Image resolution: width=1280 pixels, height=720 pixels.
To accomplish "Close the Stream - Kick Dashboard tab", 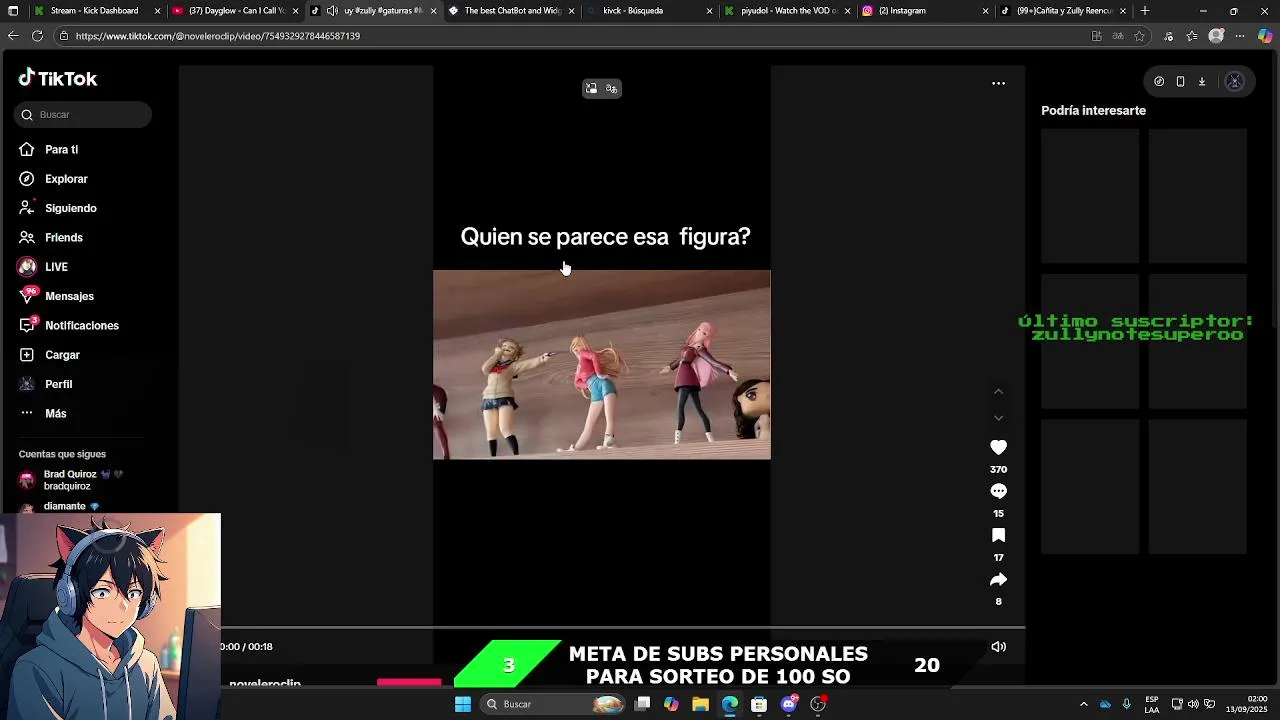I will pyautogui.click(x=157, y=11).
